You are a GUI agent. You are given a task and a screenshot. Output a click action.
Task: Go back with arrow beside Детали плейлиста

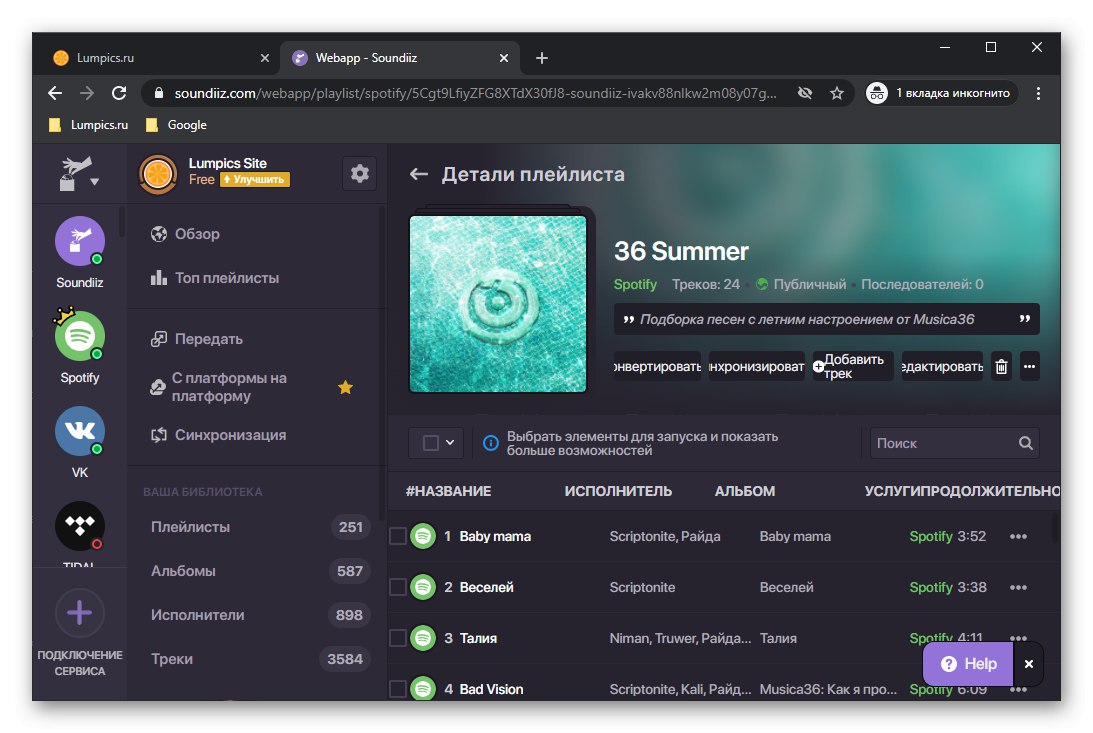click(x=418, y=174)
